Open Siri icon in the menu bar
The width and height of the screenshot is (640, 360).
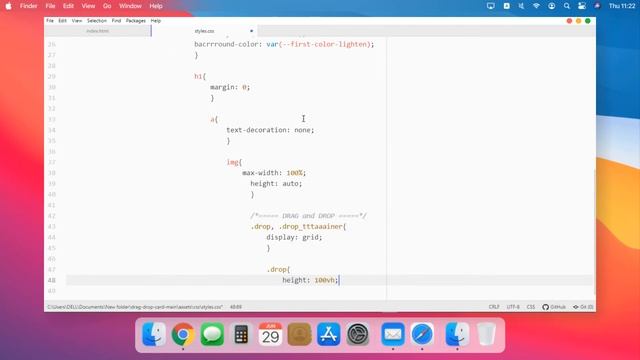pyautogui.click(x=597, y=6)
